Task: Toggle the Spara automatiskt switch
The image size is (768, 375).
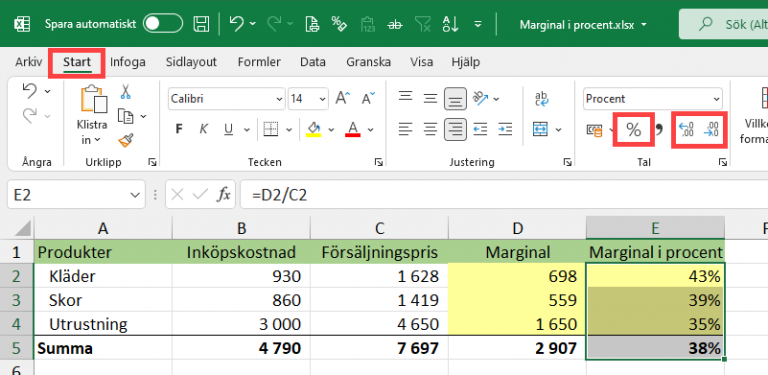Action: pyautogui.click(x=163, y=23)
